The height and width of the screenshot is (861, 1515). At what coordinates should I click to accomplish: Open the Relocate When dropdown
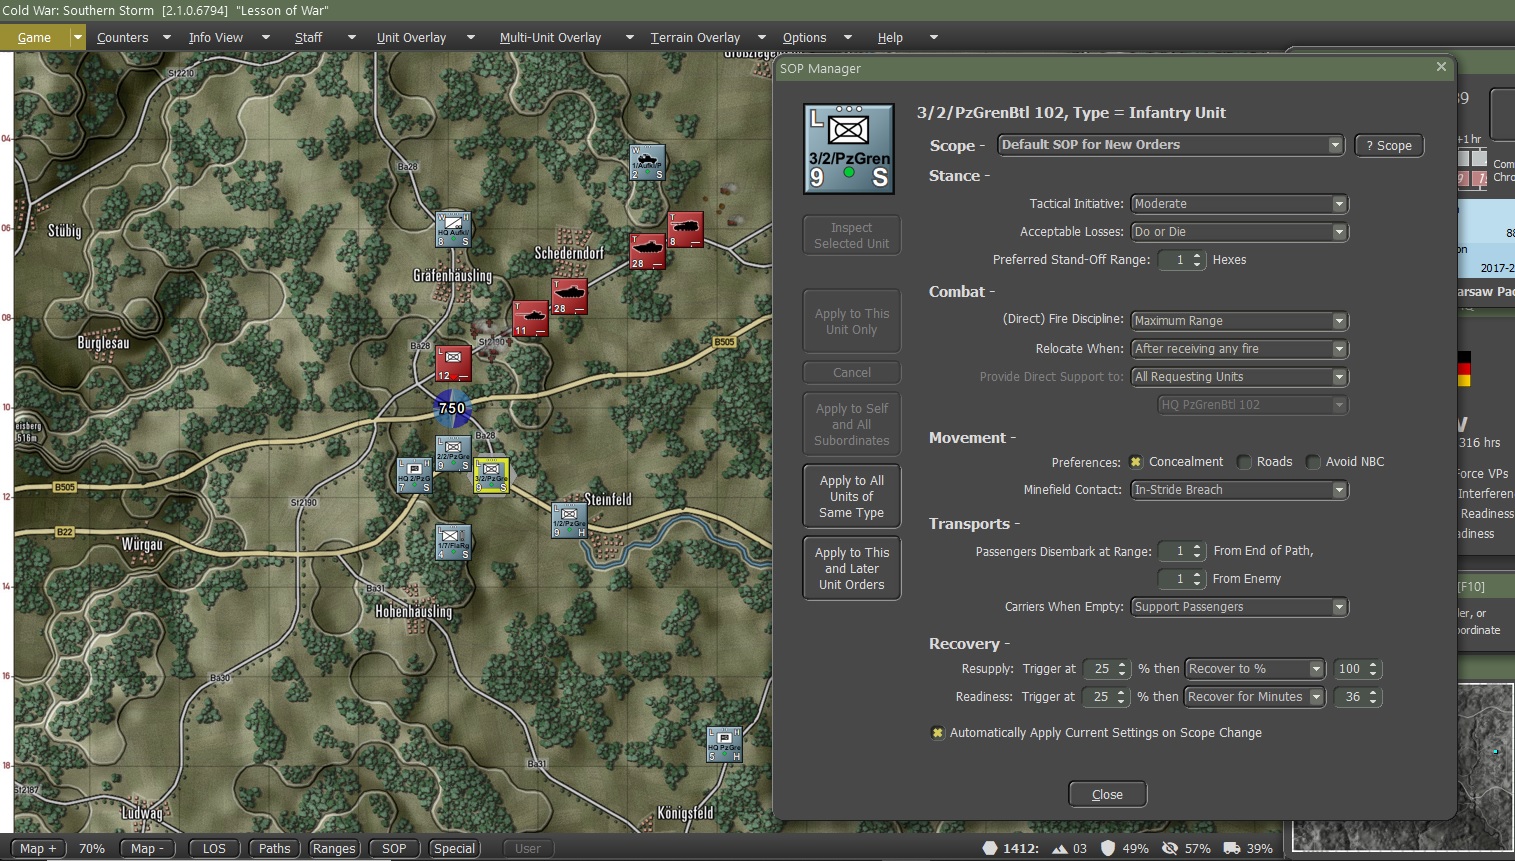tap(1239, 349)
